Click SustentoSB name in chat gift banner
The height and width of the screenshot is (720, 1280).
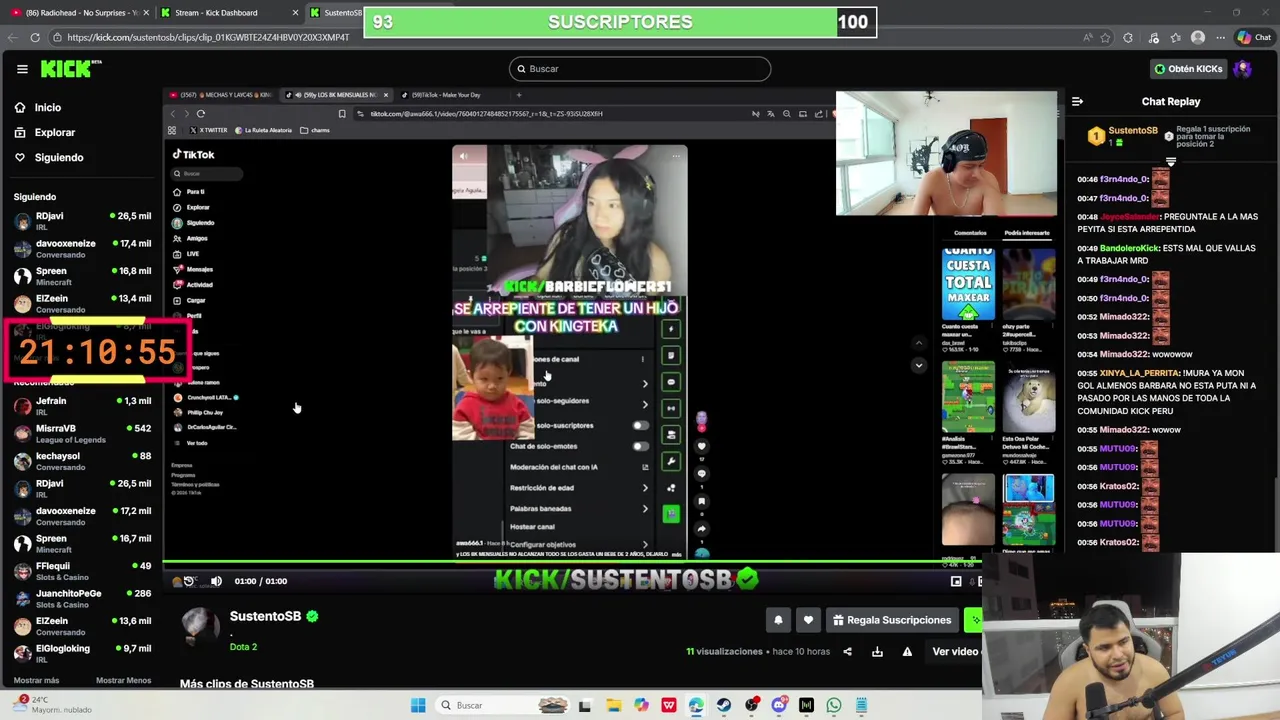click(x=1132, y=131)
